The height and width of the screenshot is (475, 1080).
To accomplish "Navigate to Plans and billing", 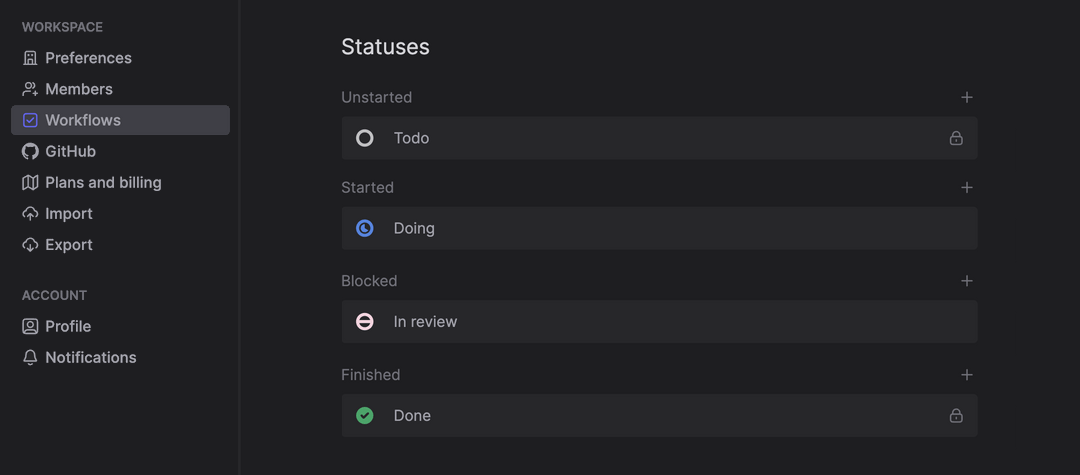I will point(103,182).
